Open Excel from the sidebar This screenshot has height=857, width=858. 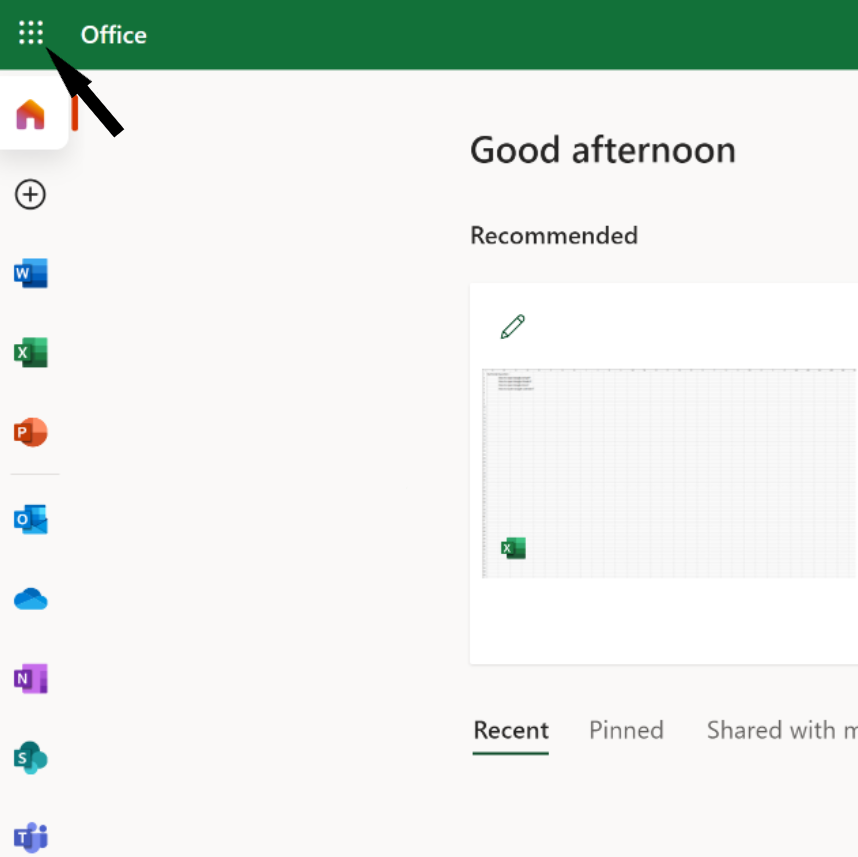click(31, 352)
